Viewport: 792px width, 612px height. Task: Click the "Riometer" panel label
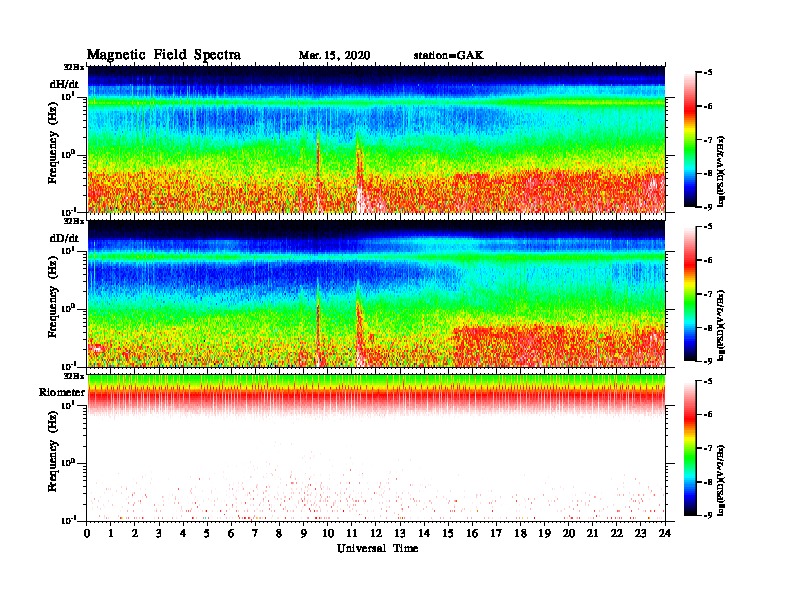(x=62, y=392)
